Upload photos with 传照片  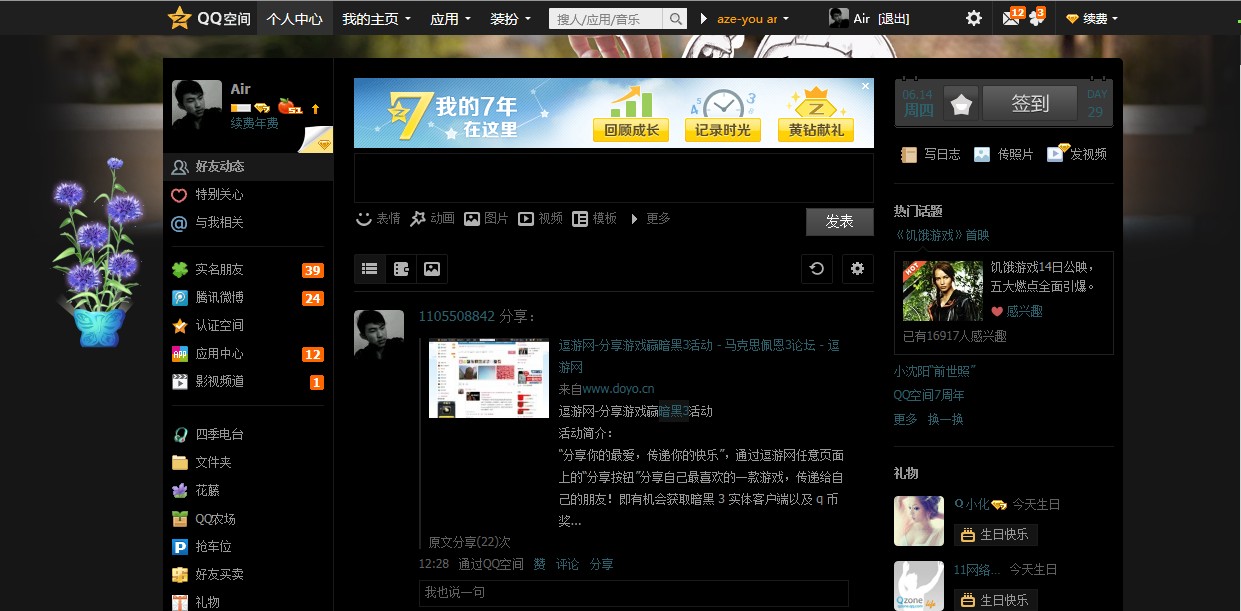[1004, 154]
